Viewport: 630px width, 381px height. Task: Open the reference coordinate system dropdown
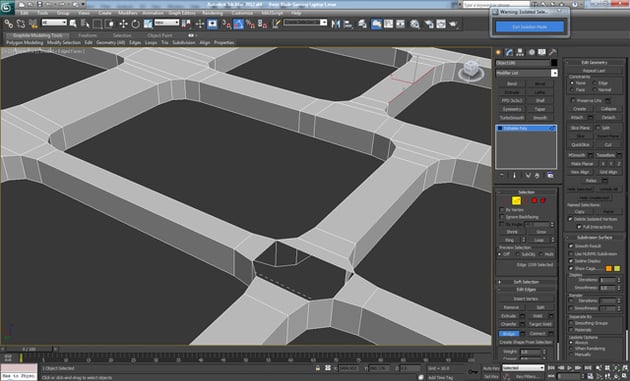pos(167,23)
